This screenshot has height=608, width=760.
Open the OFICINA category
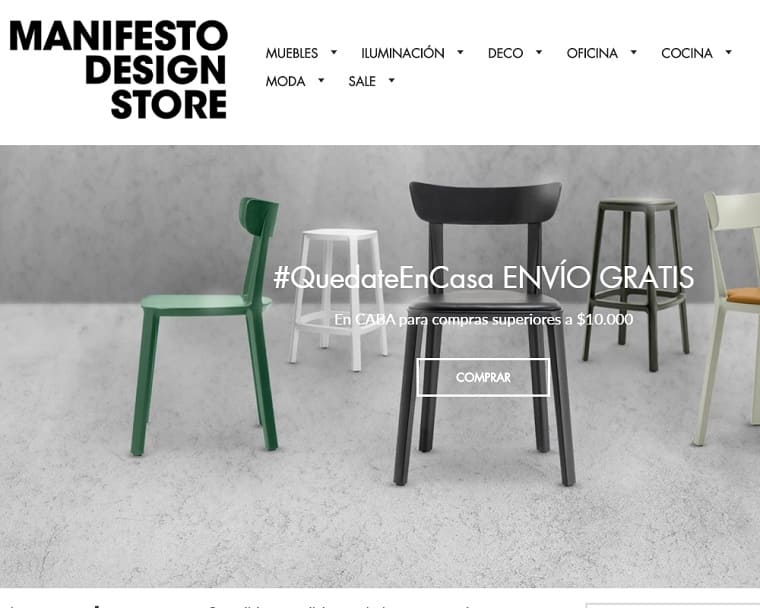tap(592, 53)
